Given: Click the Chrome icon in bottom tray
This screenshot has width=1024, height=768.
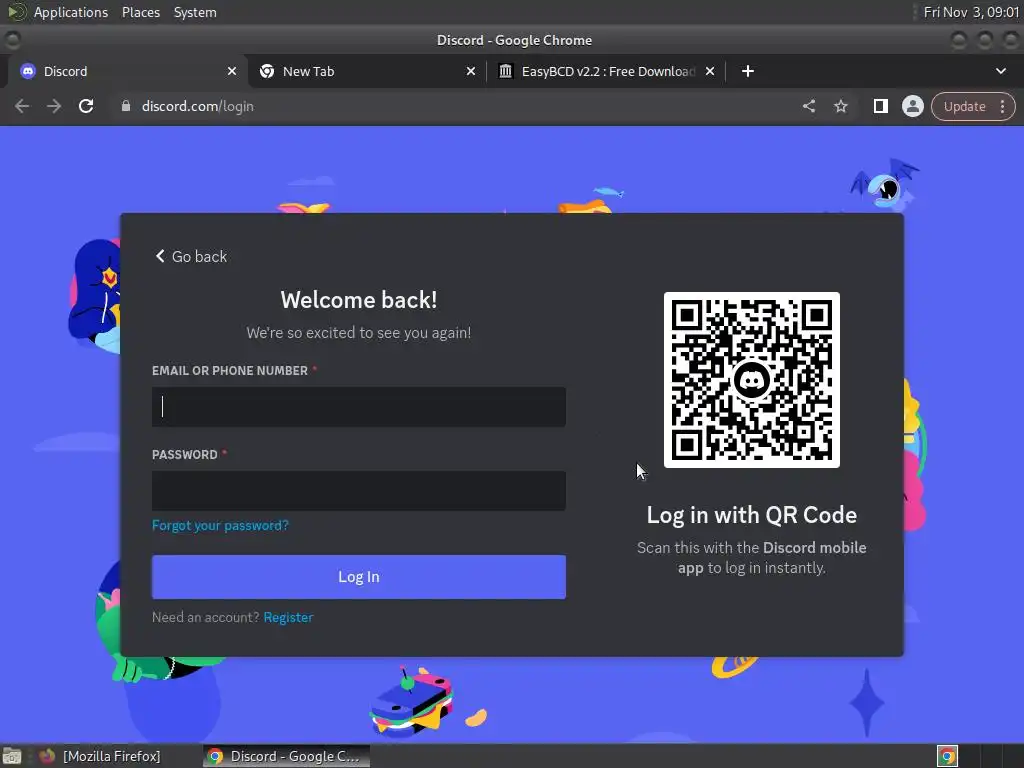Looking at the screenshot, I should (947, 756).
